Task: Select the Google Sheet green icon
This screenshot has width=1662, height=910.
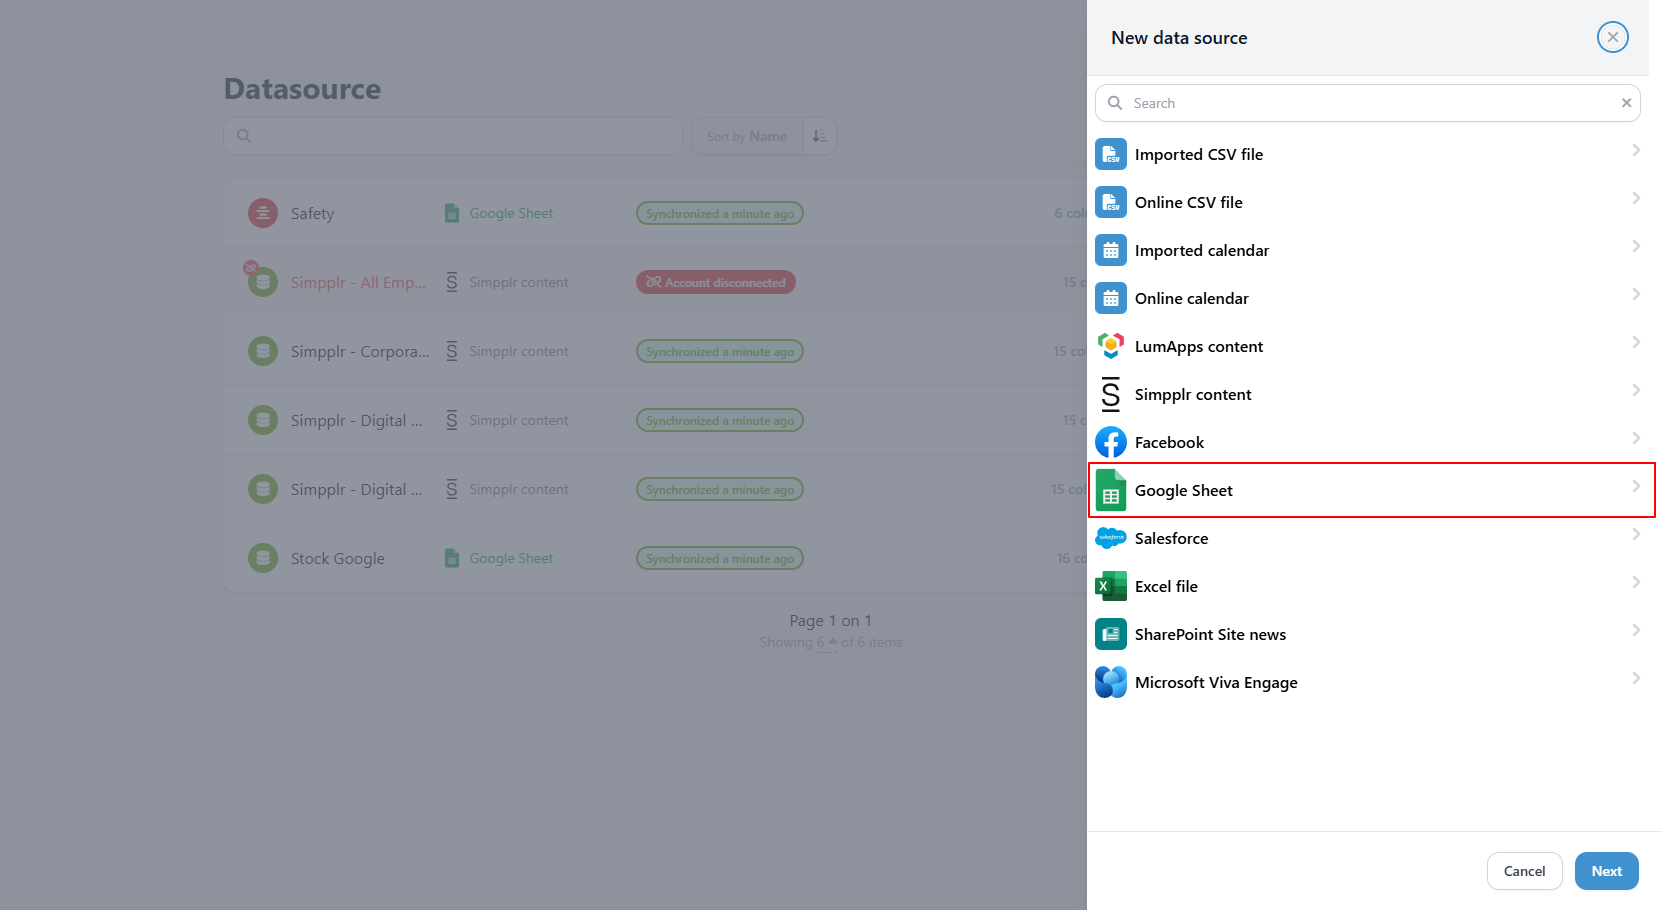Action: pos(1111,490)
